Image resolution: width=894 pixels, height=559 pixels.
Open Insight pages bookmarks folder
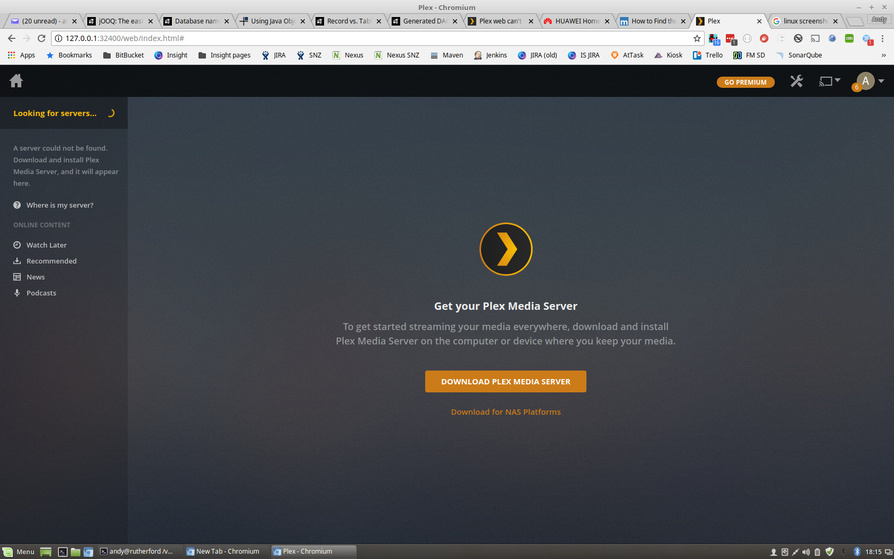[224, 55]
